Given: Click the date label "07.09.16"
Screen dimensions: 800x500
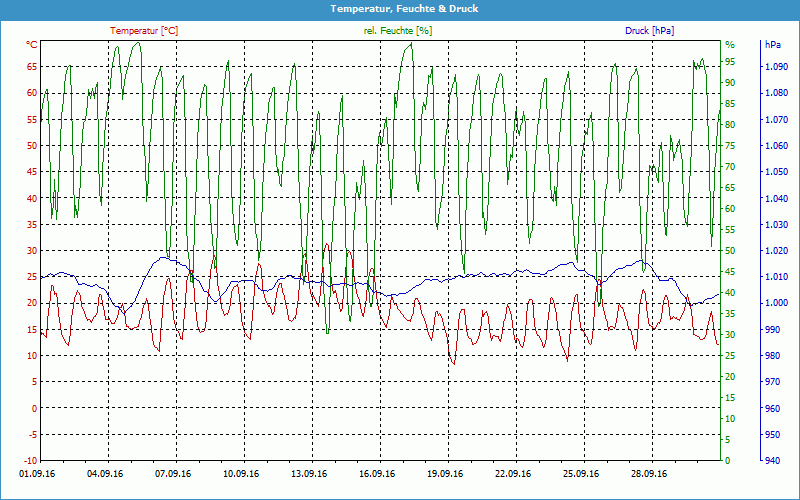Looking at the screenshot, I should (x=173, y=474).
